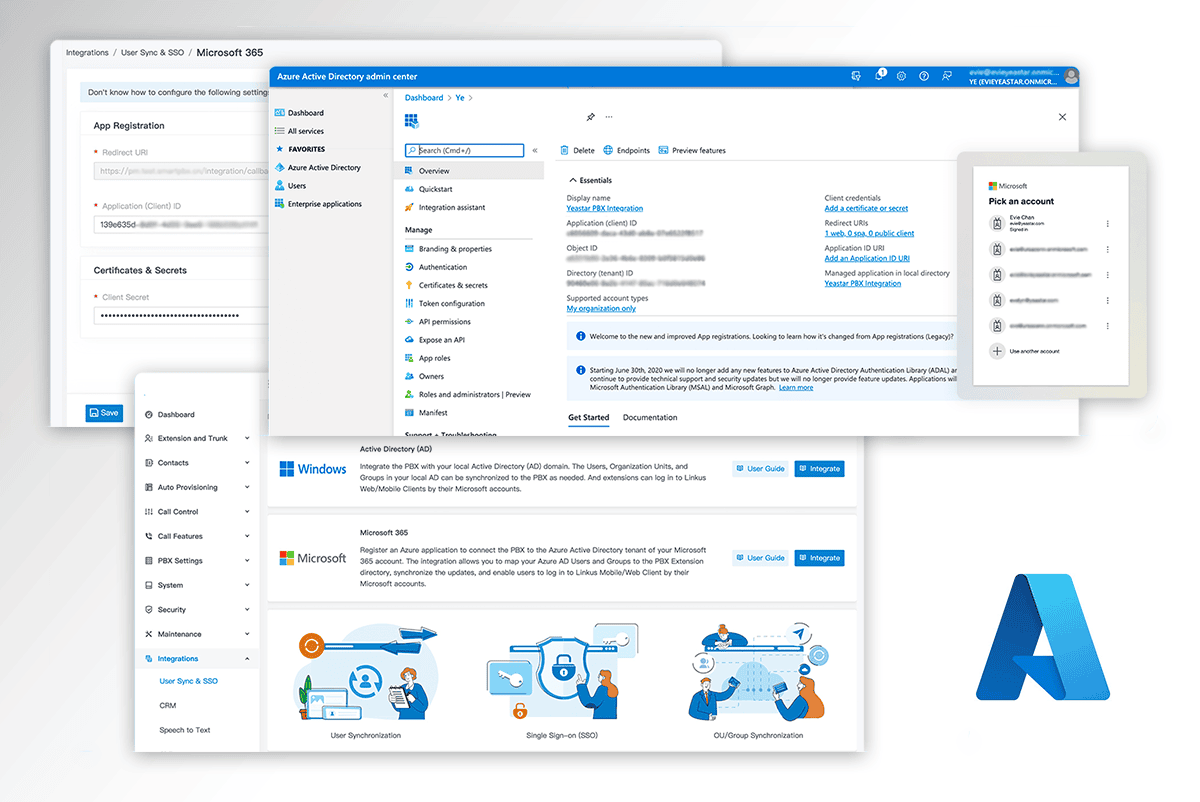Open Endpoints in the app toolbar
The height and width of the screenshot is (802, 1200).
(627, 151)
